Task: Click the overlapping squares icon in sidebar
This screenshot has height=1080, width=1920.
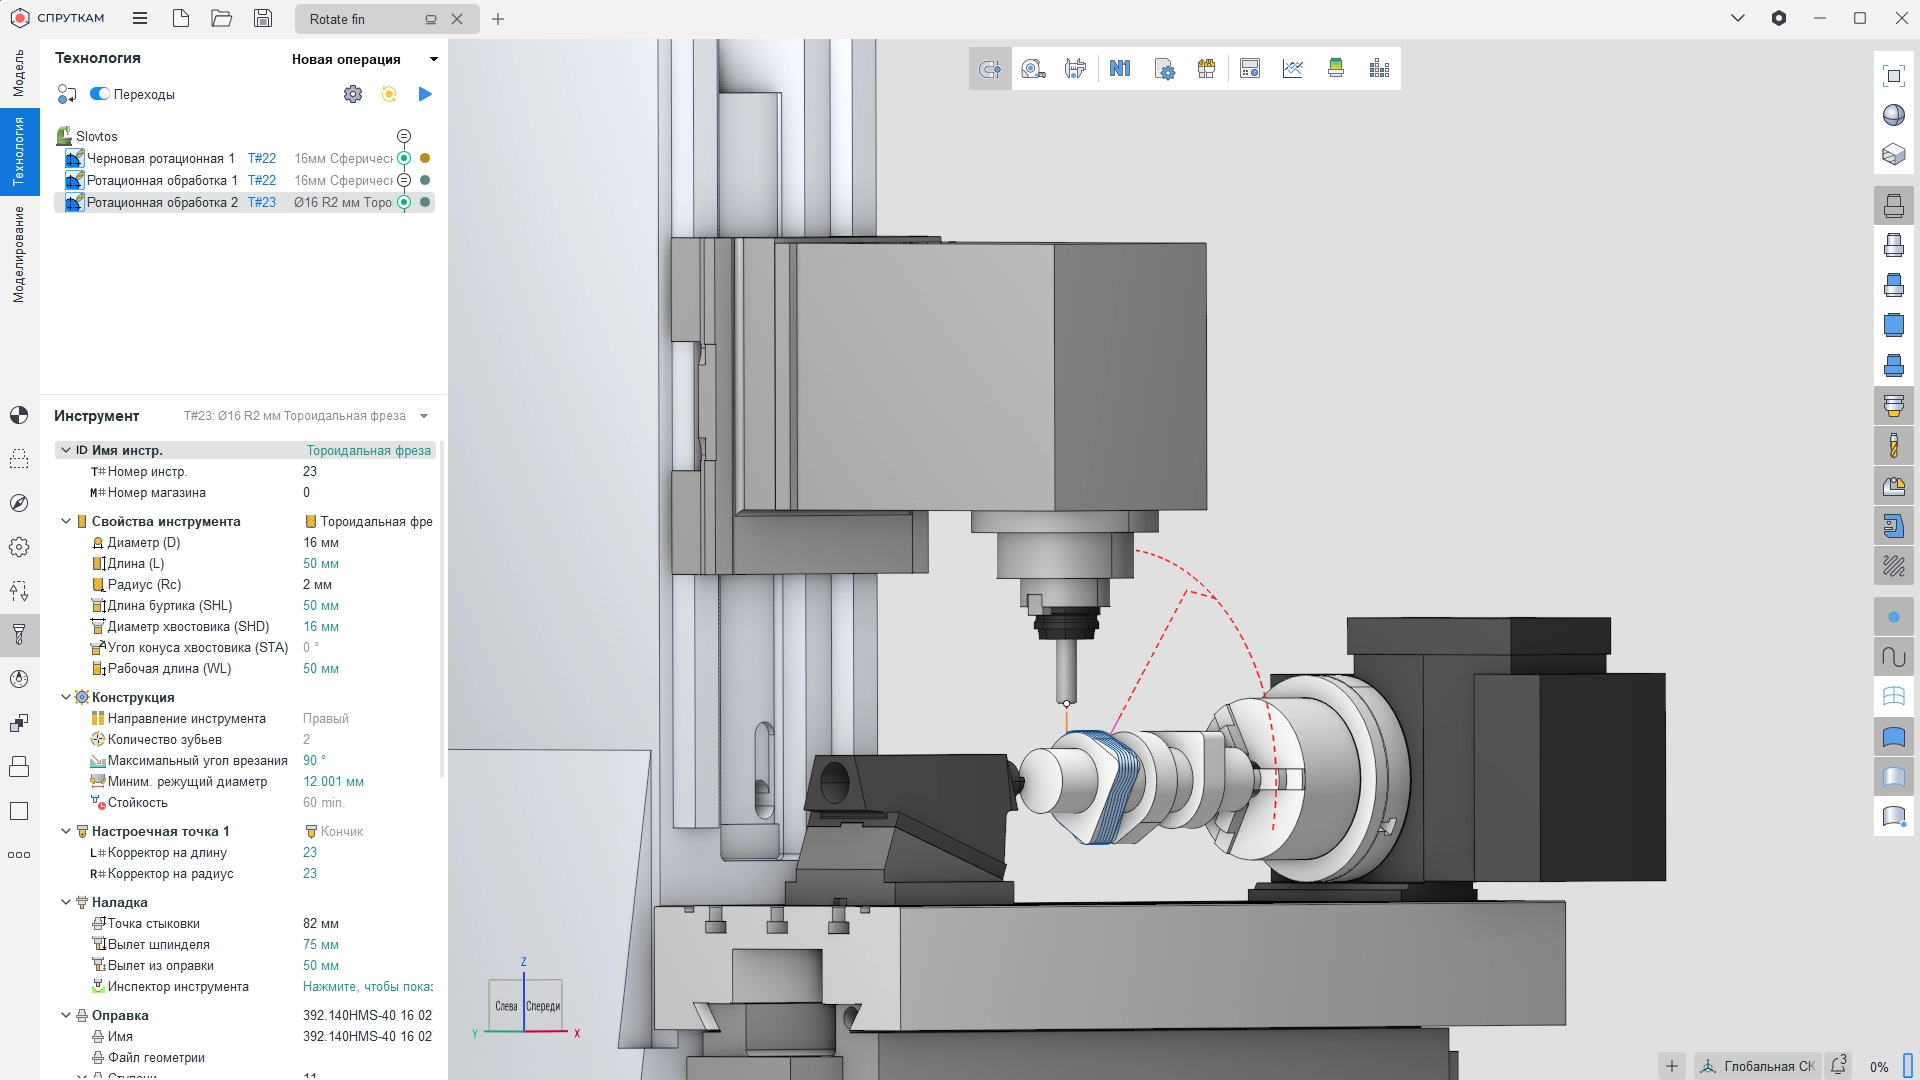Action: point(19,723)
